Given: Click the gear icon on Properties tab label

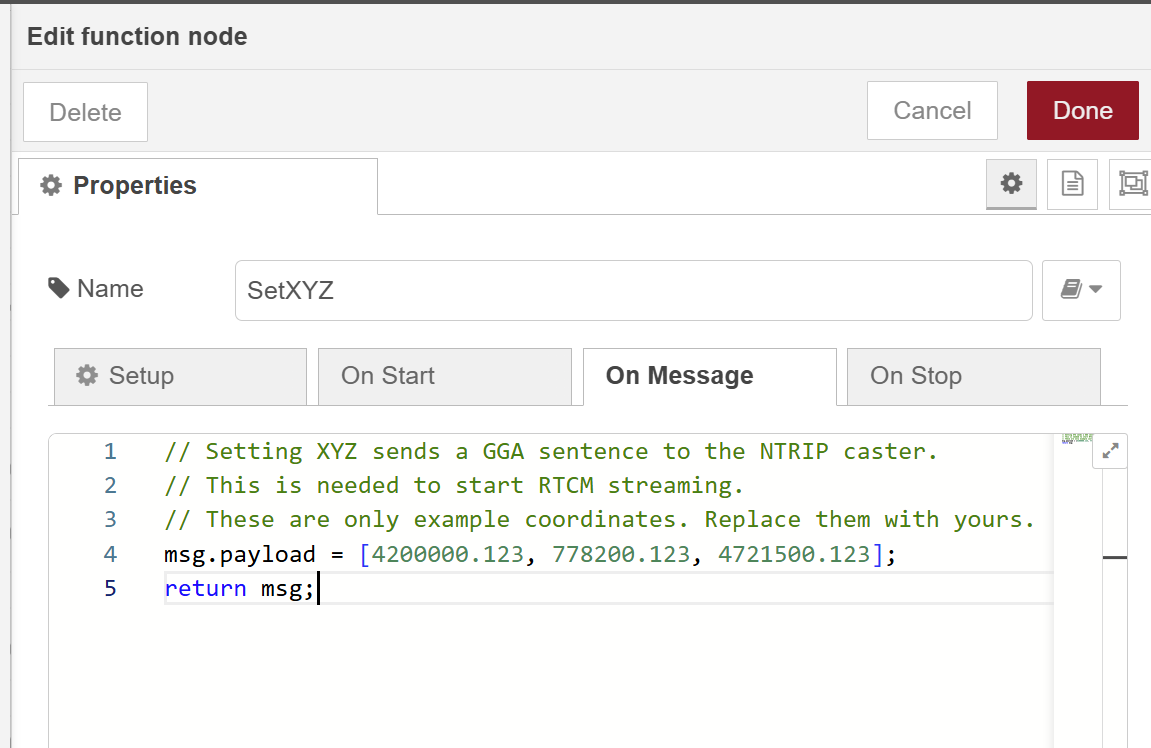Looking at the screenshot, I should (51, 185).
